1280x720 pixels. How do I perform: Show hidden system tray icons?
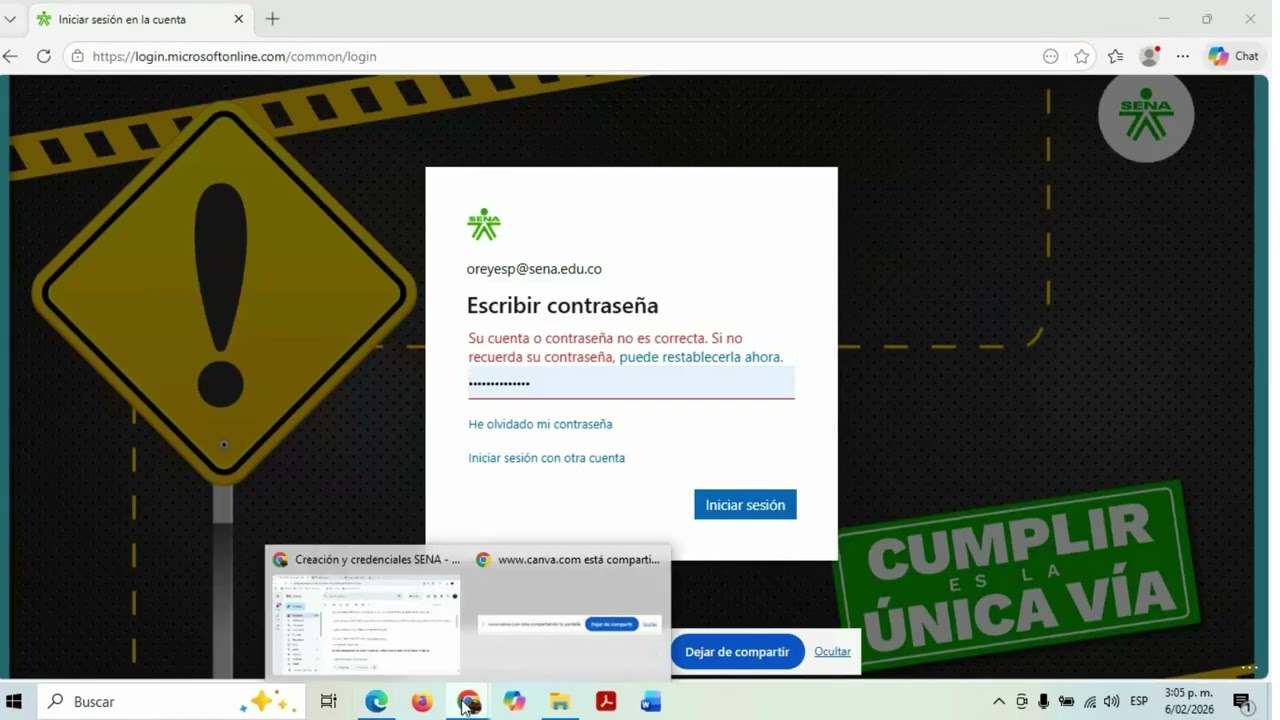coord(998,702)
